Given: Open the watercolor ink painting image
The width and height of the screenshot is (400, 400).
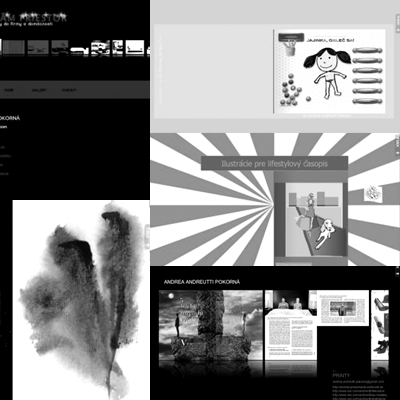Looking at the screenshot, I should point(81,300).
